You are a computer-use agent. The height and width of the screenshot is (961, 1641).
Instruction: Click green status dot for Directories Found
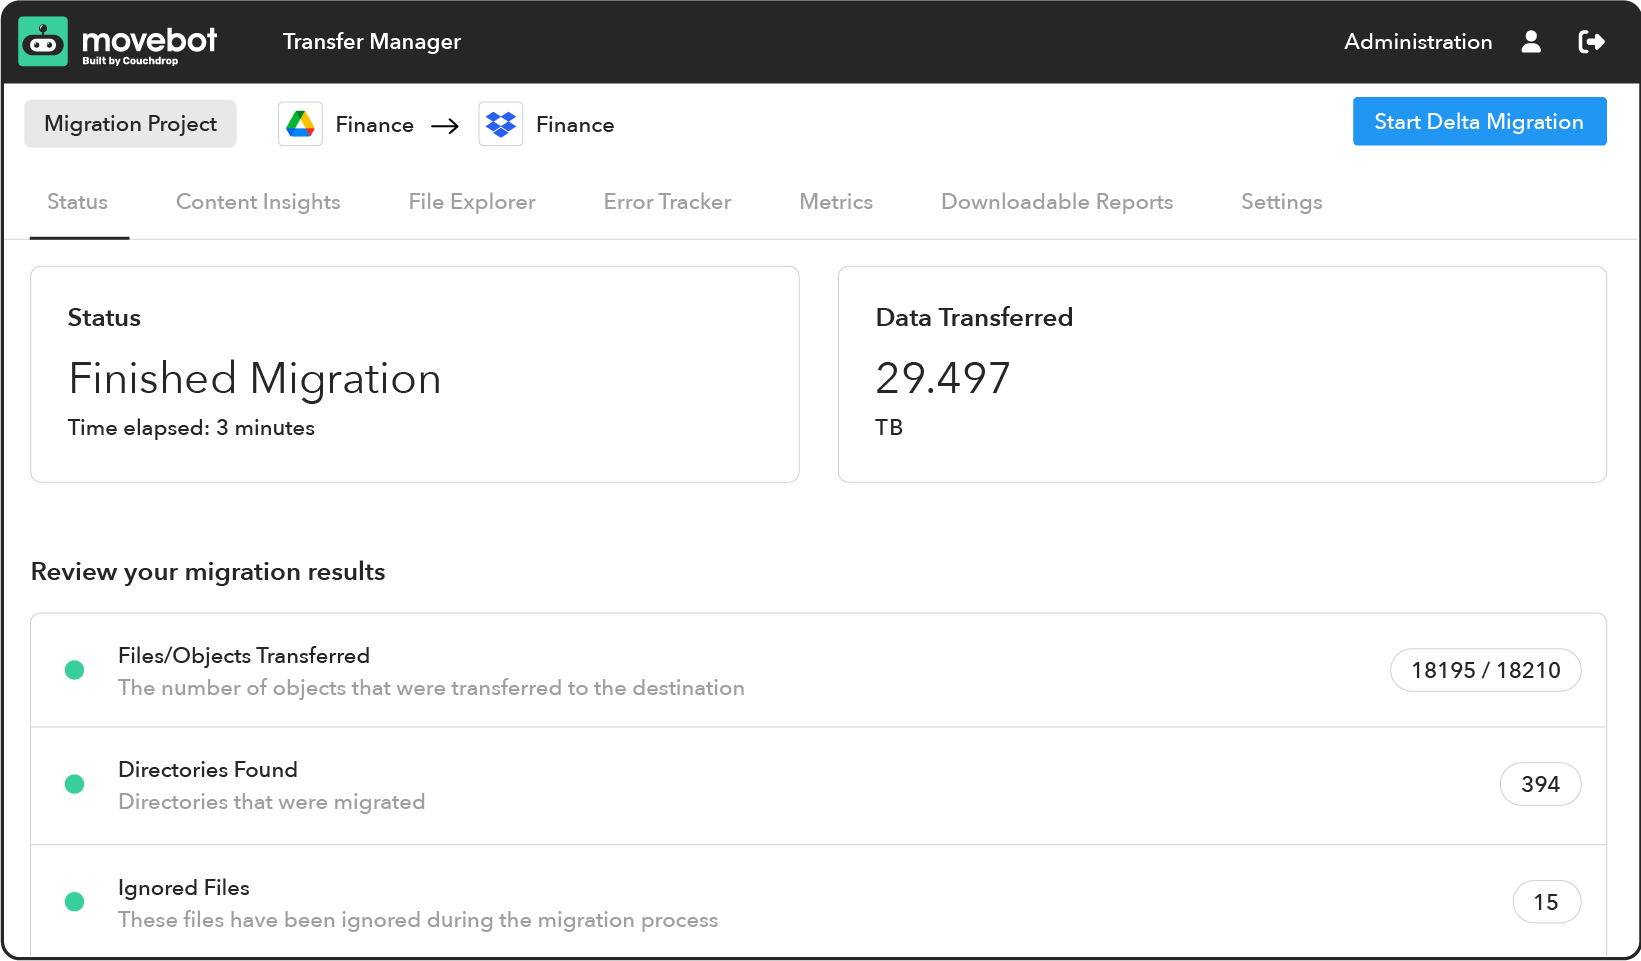74,784
